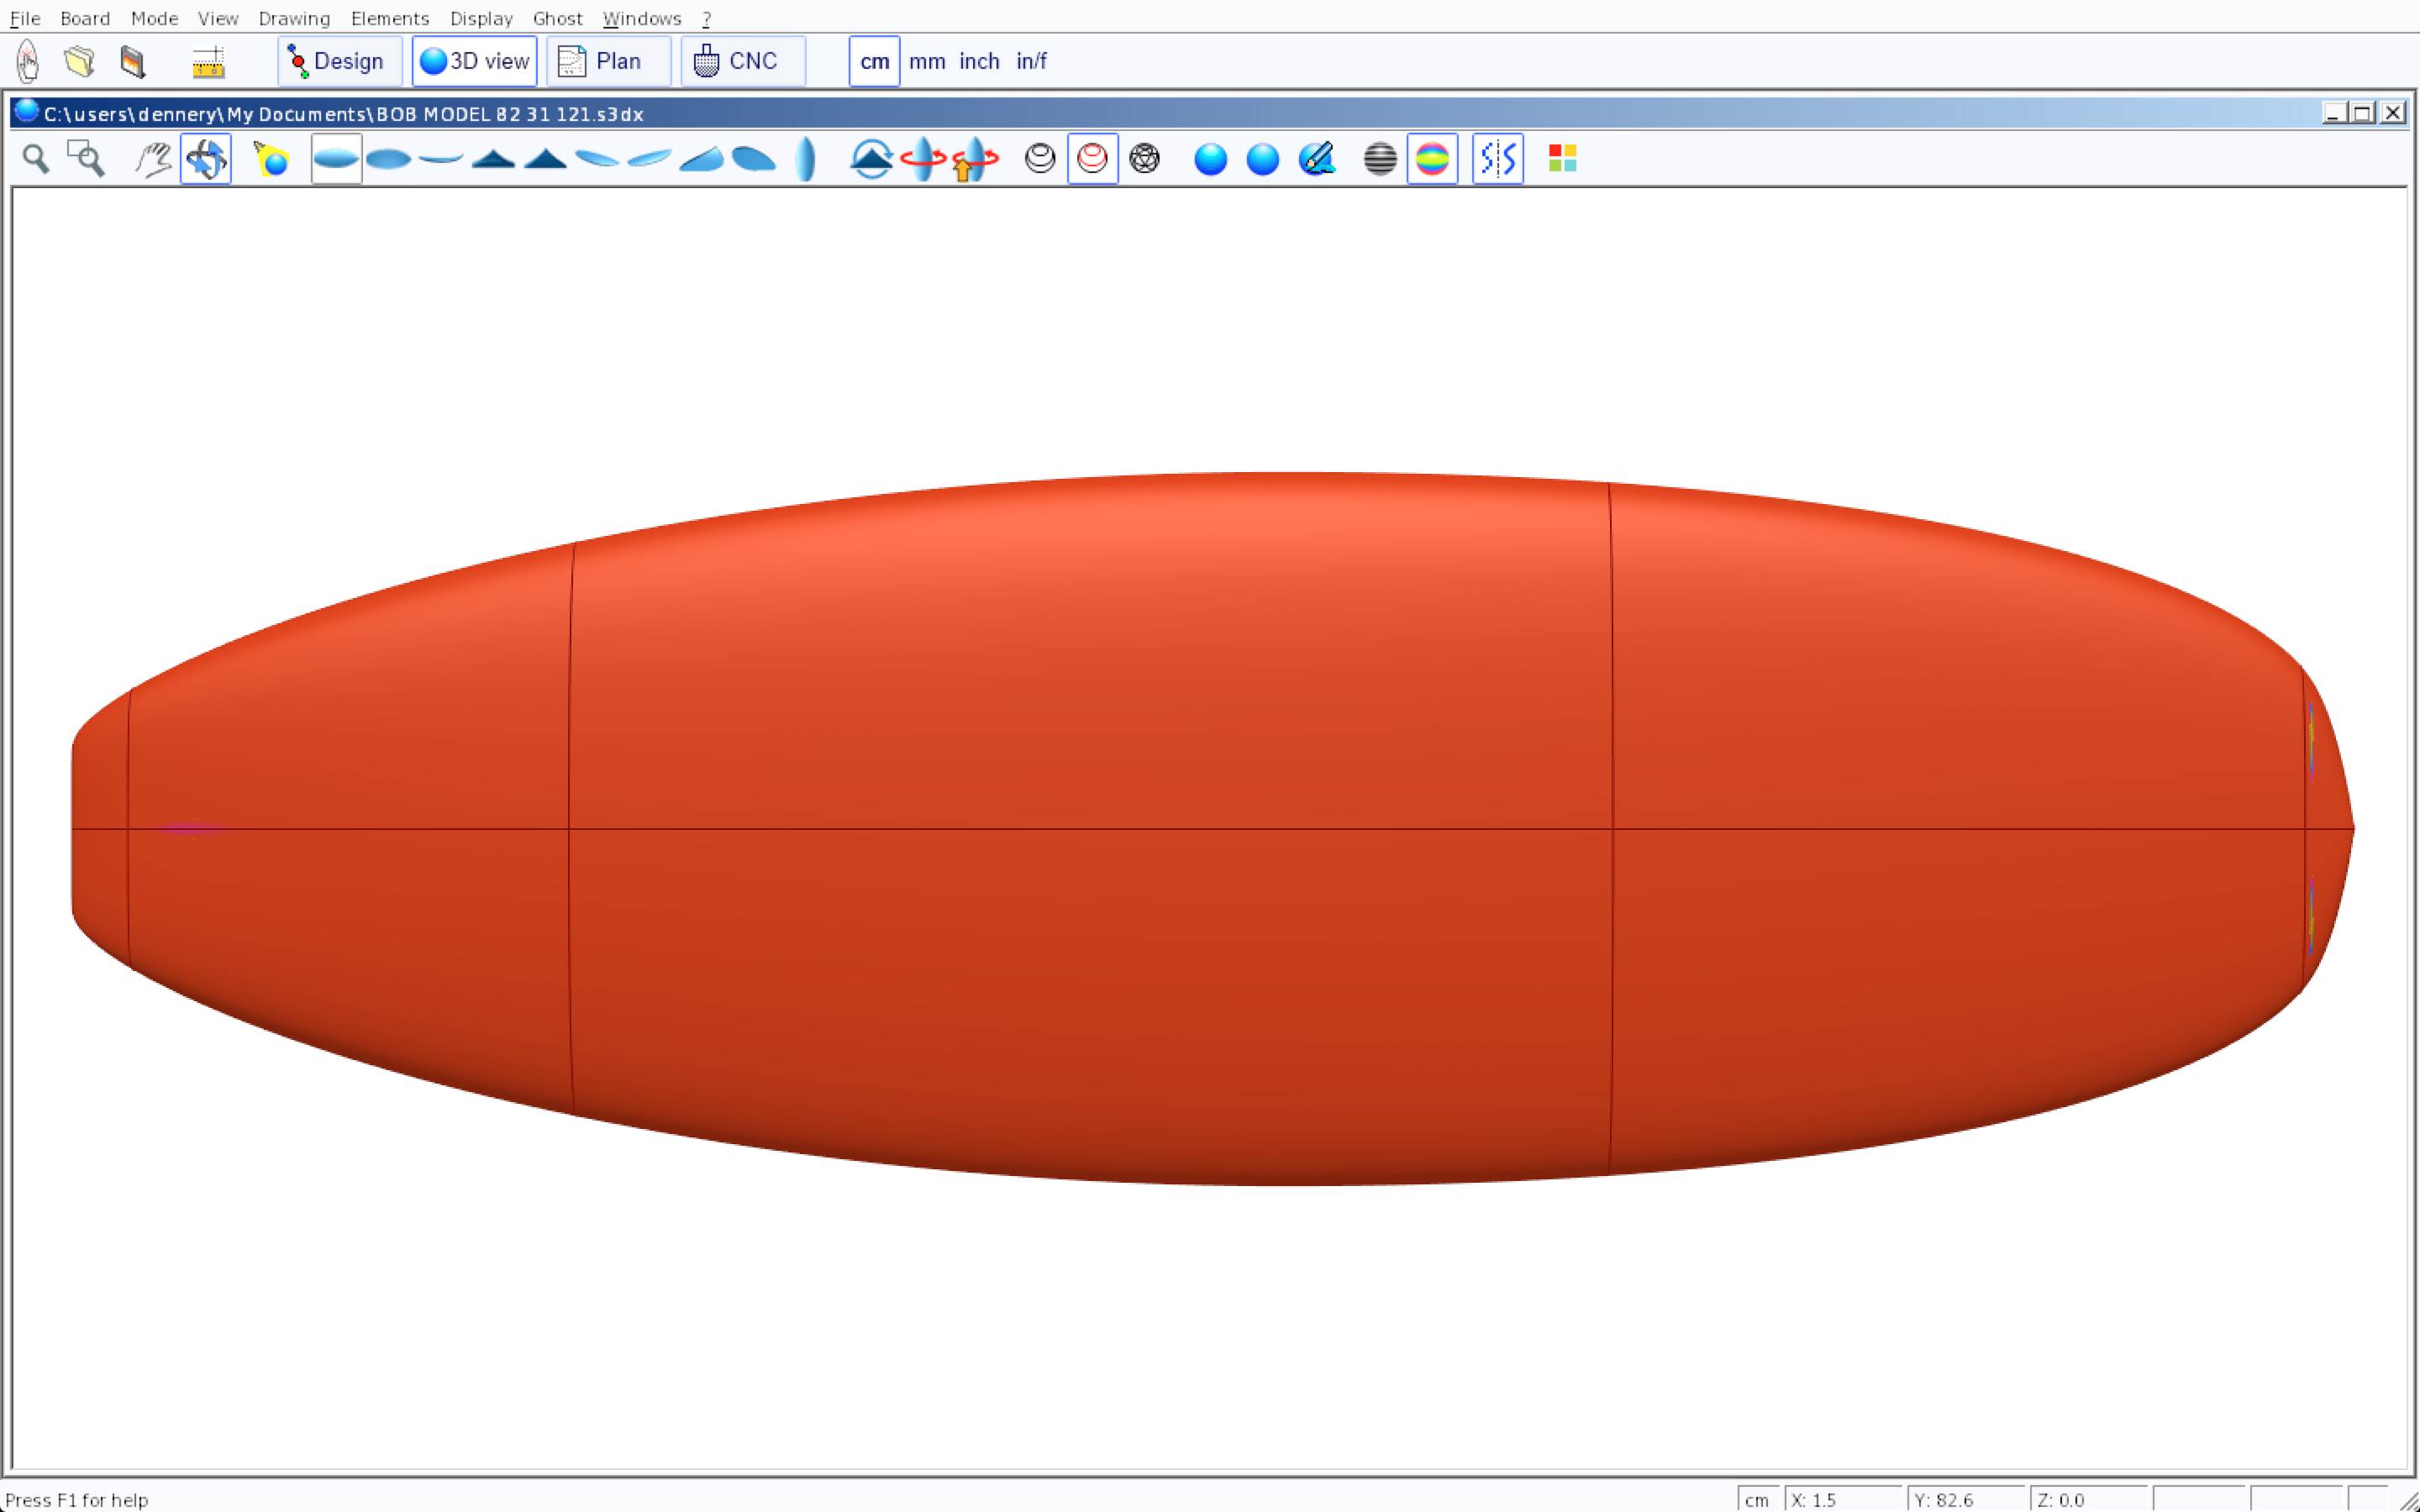Expand the Display menu
Viewport: 2420px width, 1512px height.
481,18
